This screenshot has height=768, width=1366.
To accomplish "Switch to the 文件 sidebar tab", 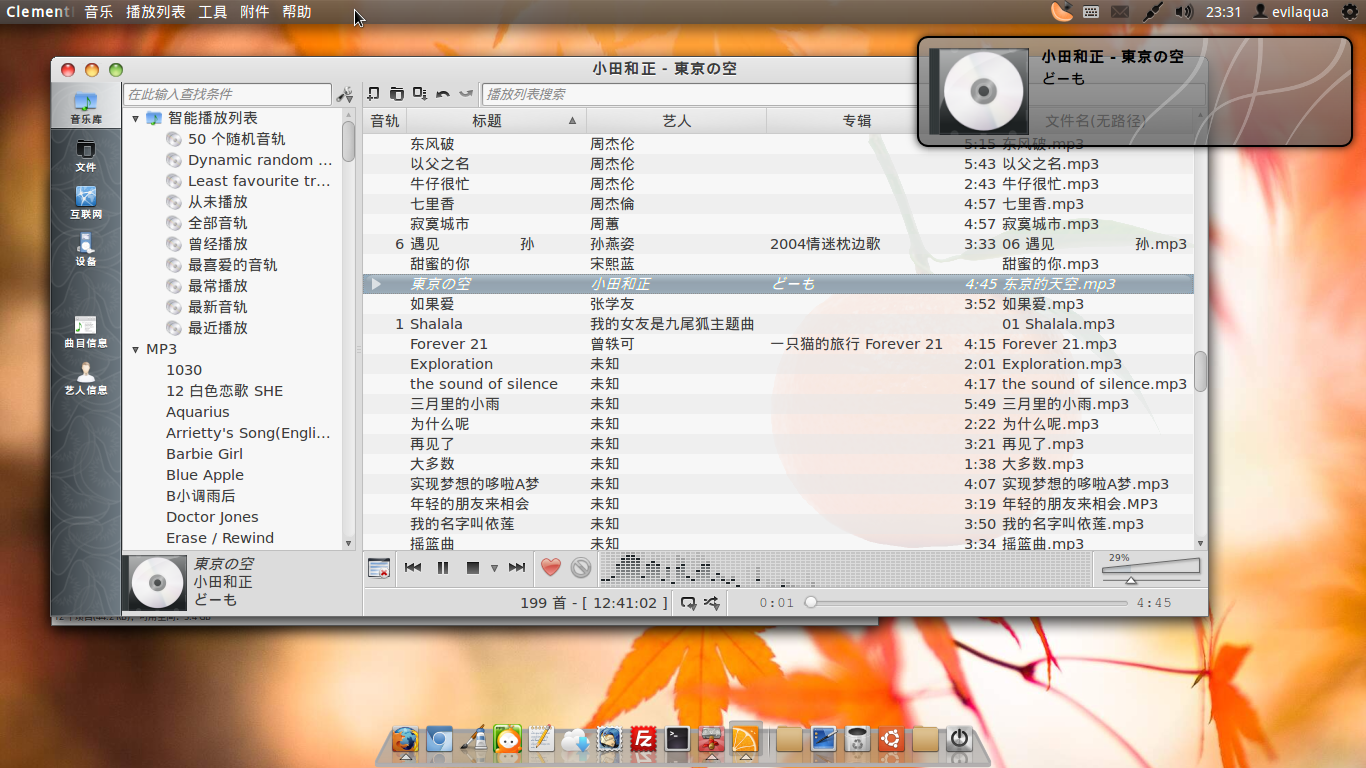I will pyautogui.click(x=86, y=156).
